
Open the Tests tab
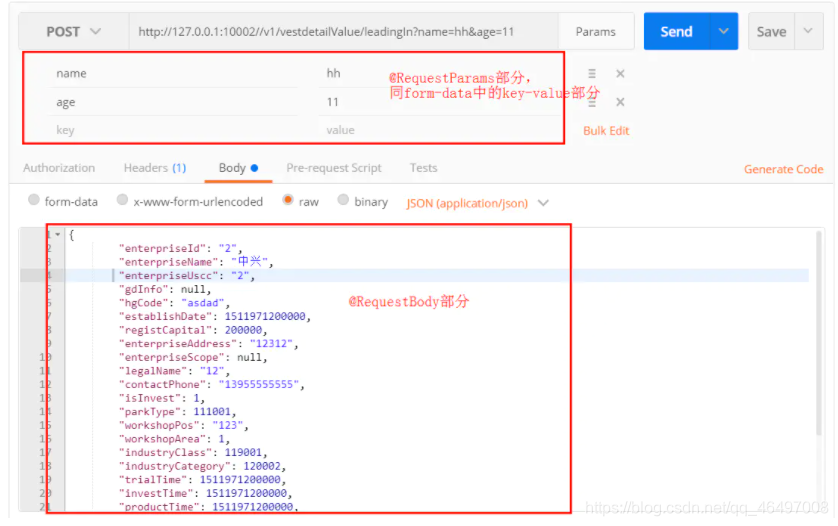(423, 168)
